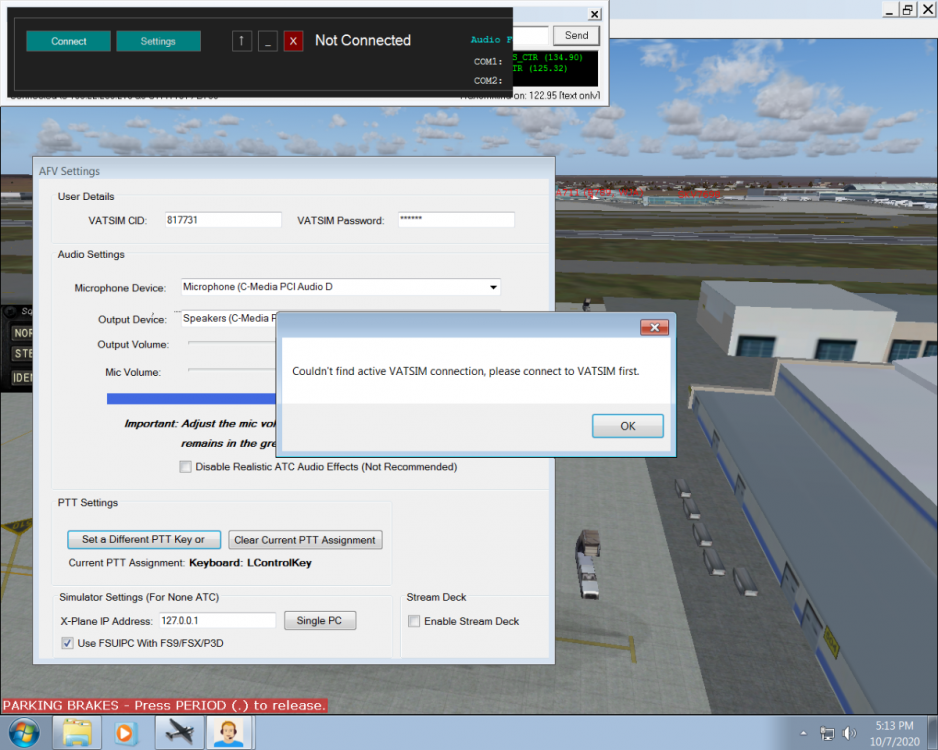938x750 pixels.
Task: Expand the Microphone Device dropdown
Action: coord(493,288)
